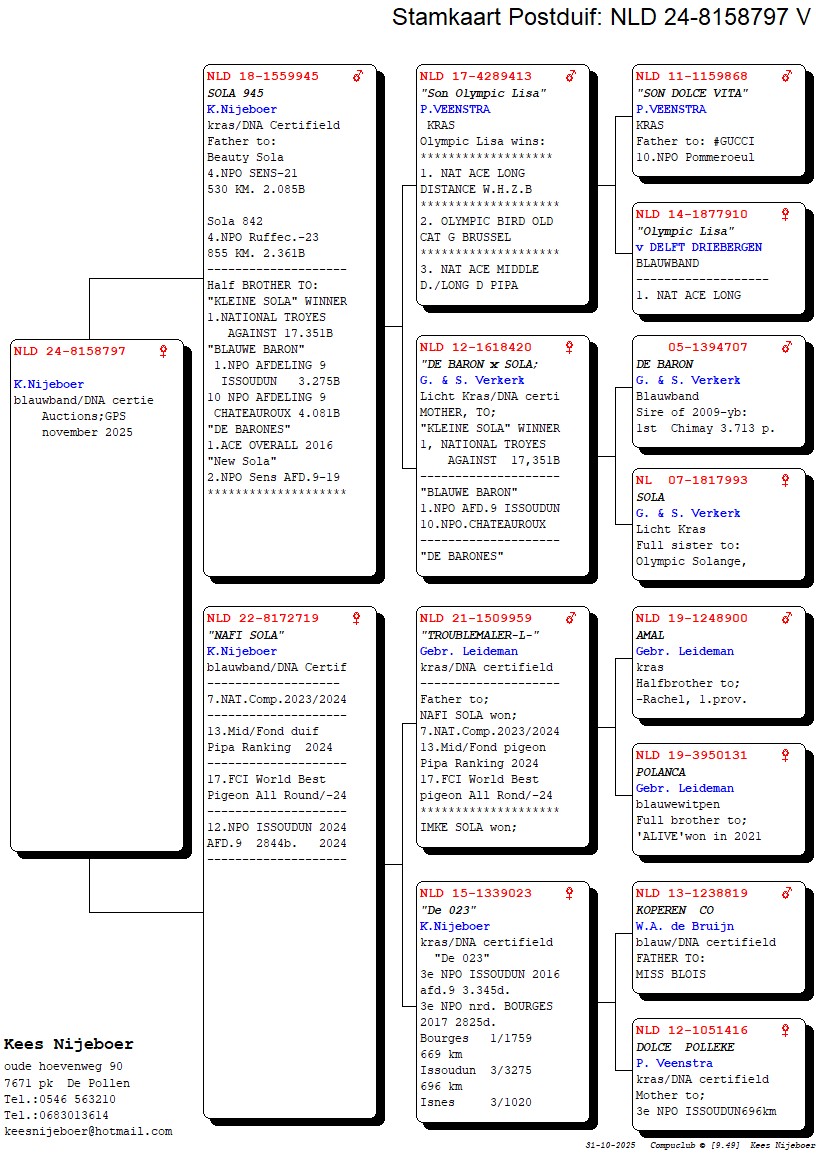Click female symbol on NLD 12-1618420 card
The image size is (816, 1172).
pos(570,347)
